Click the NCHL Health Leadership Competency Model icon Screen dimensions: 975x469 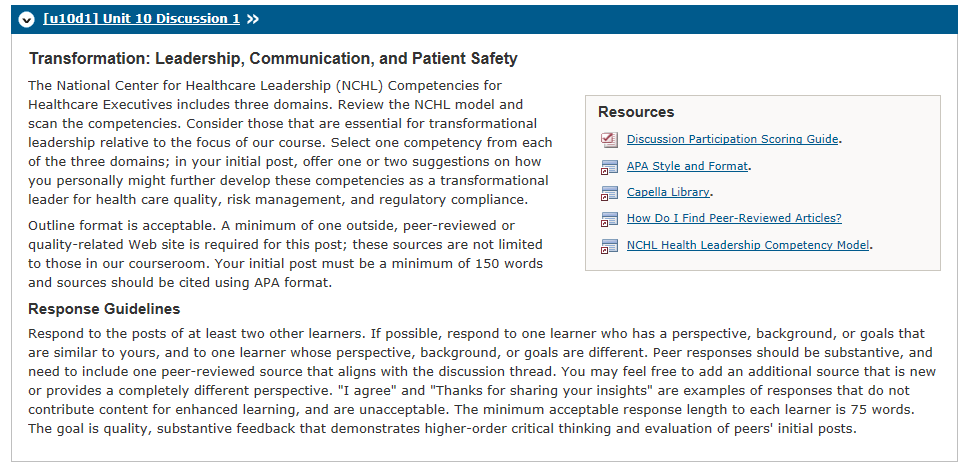(609, 246)
